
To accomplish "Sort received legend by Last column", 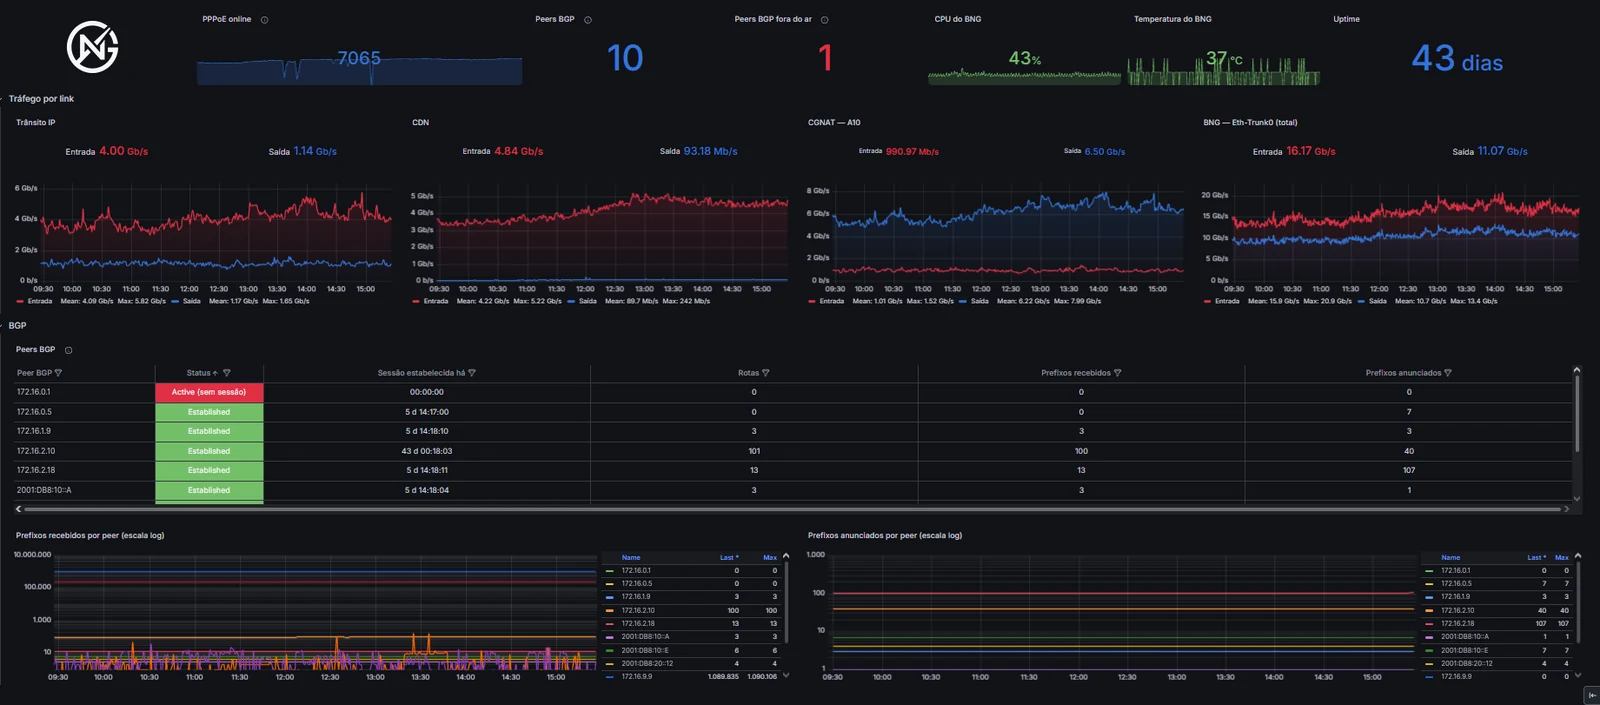I will pyautogui.click(x=729, y=558).
